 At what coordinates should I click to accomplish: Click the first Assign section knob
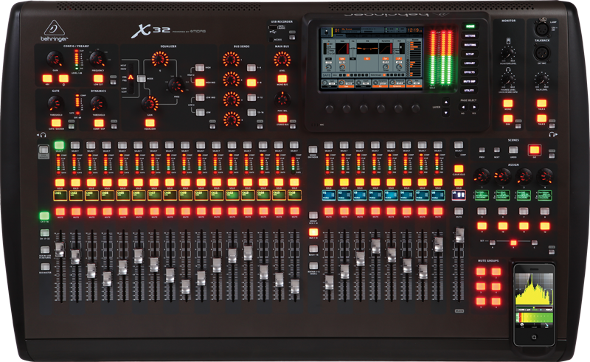pyautogui.click(x=481, y=175)
